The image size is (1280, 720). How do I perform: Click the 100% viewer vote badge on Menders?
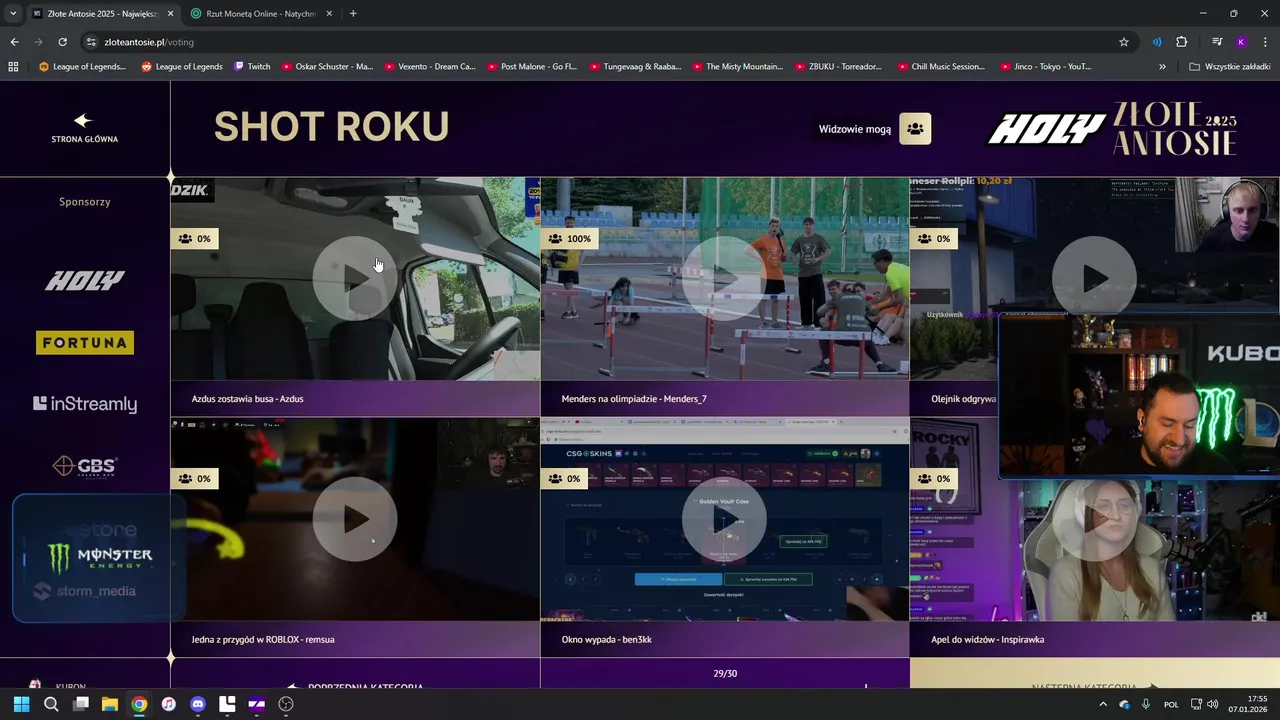pyautogui.click(x=569, y=239)
